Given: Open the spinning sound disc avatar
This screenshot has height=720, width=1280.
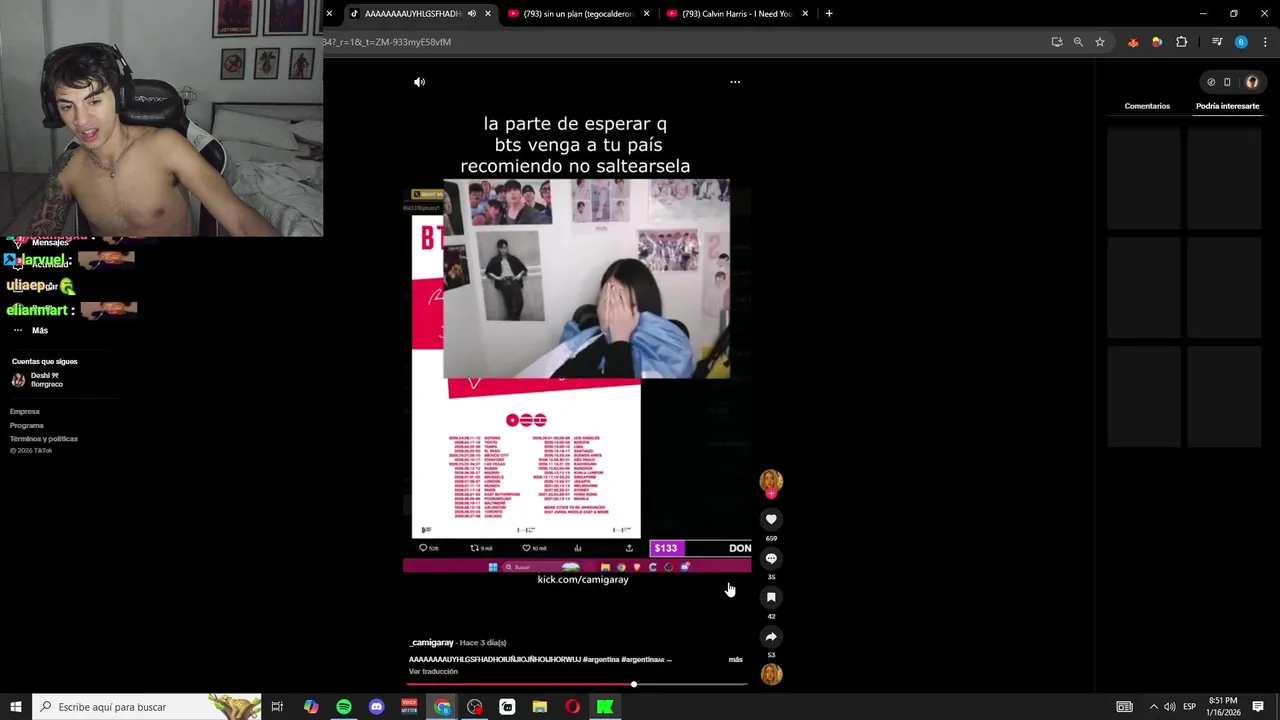Looking at the screenshot, I should click(771, 674).
